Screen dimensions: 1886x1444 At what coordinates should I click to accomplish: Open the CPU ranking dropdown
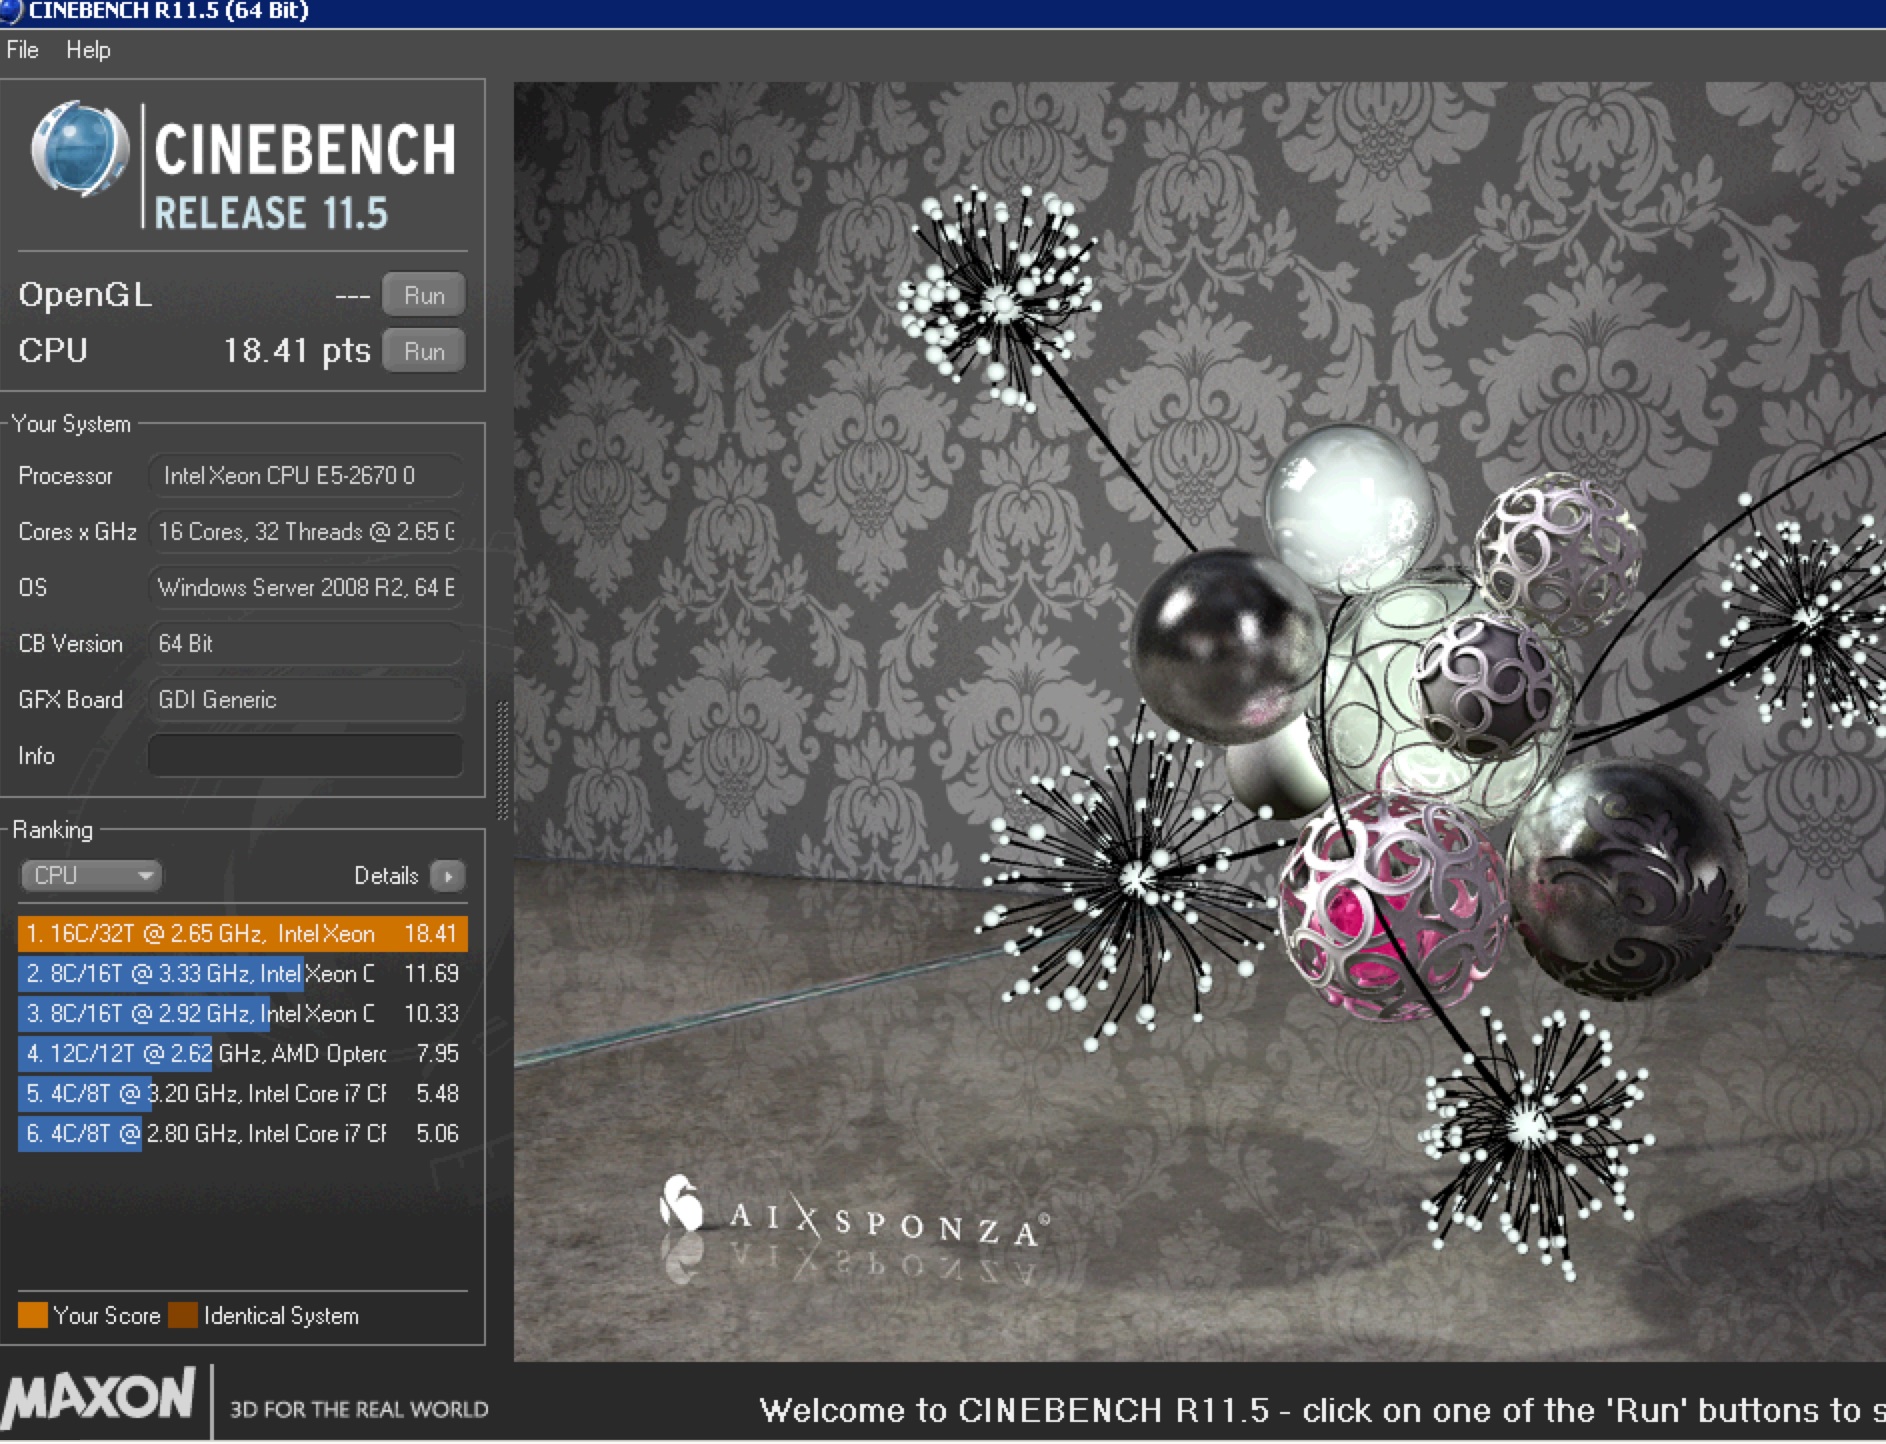click(x=91, y=876)
